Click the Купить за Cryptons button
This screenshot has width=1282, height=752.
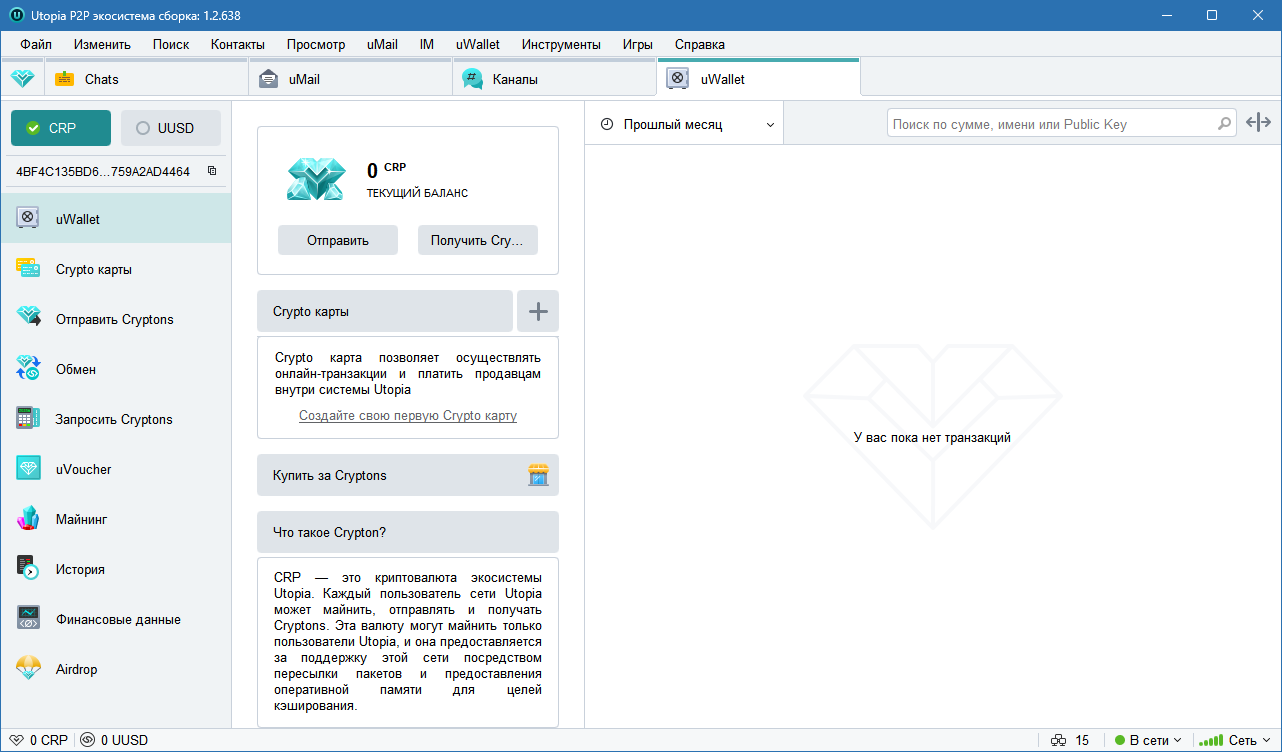[x=408, y=475]
